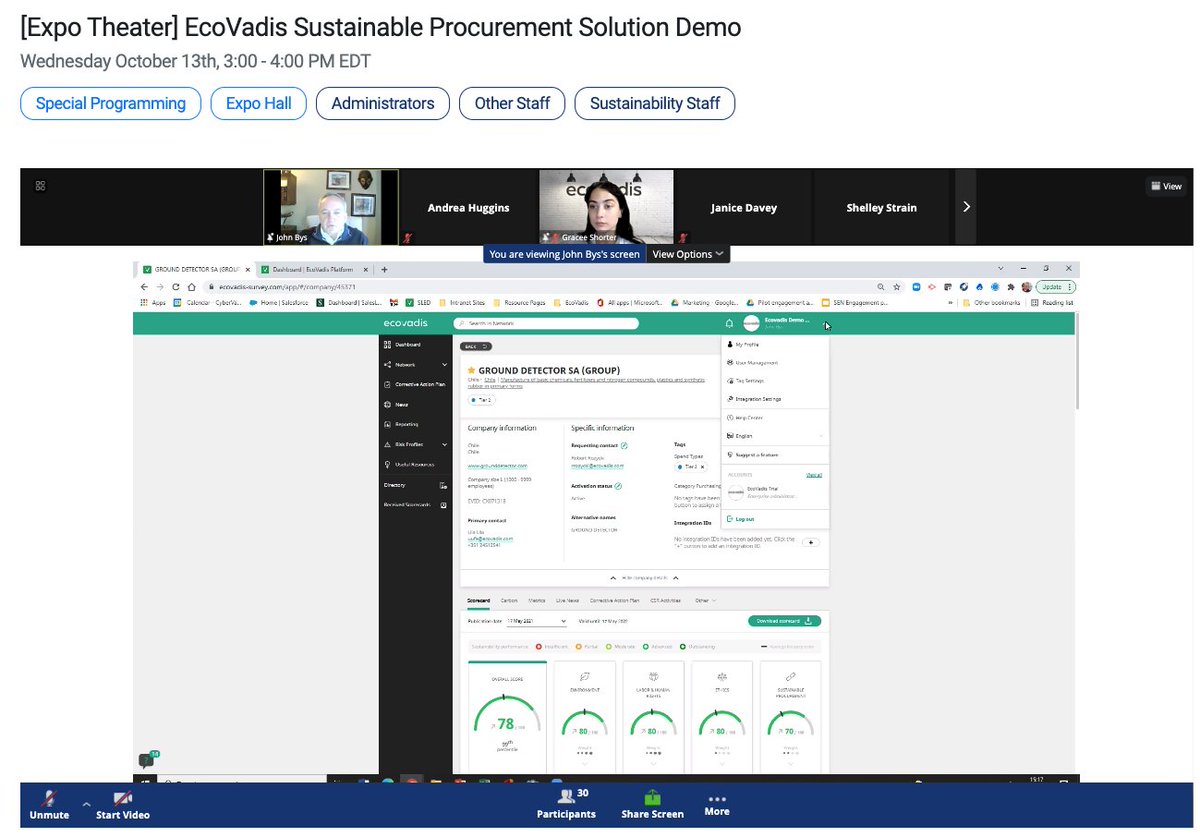Click the arrow to show next participants

click(x=966, y=207)
